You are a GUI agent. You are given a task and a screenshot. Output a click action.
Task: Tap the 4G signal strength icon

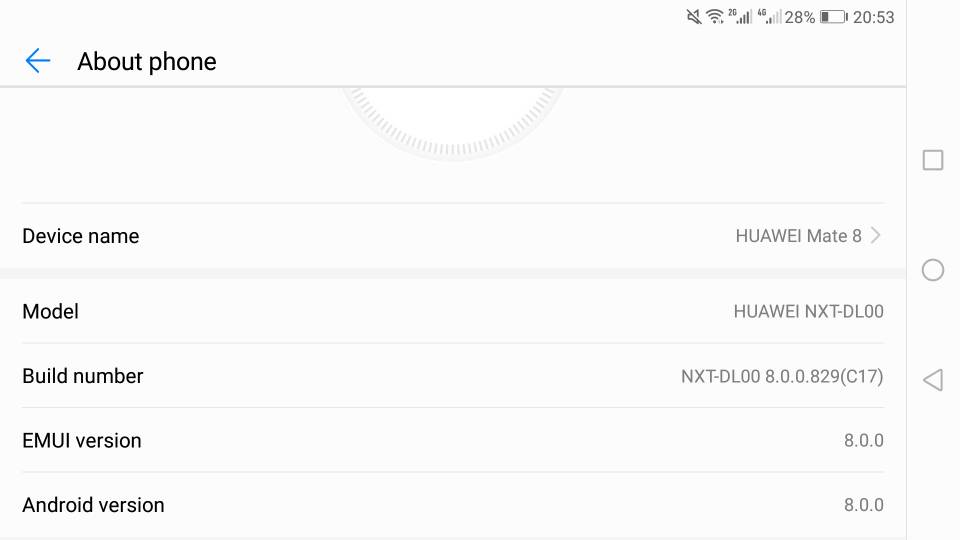point(769,17)
